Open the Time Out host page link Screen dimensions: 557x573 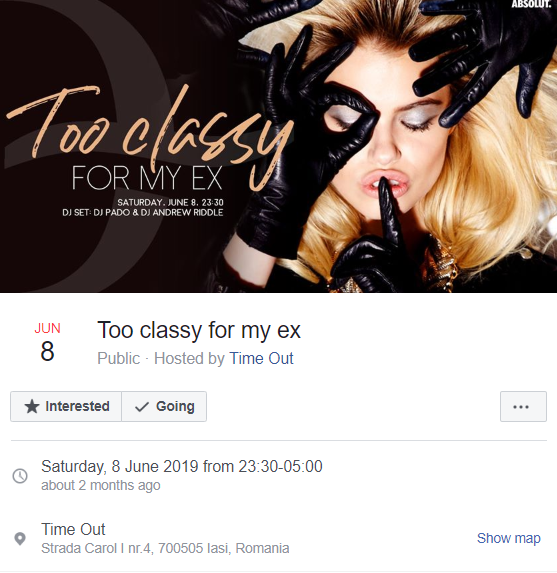tap(261, 358)
